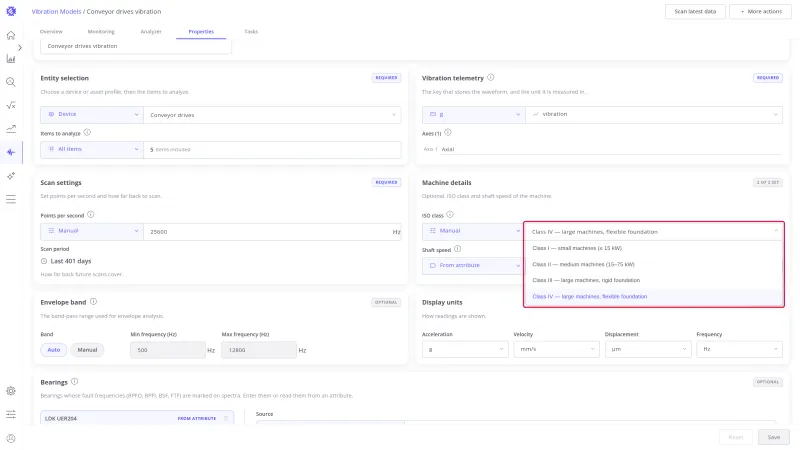
Task: Choose Class I small machines option
Action: [x=654, y=248]
